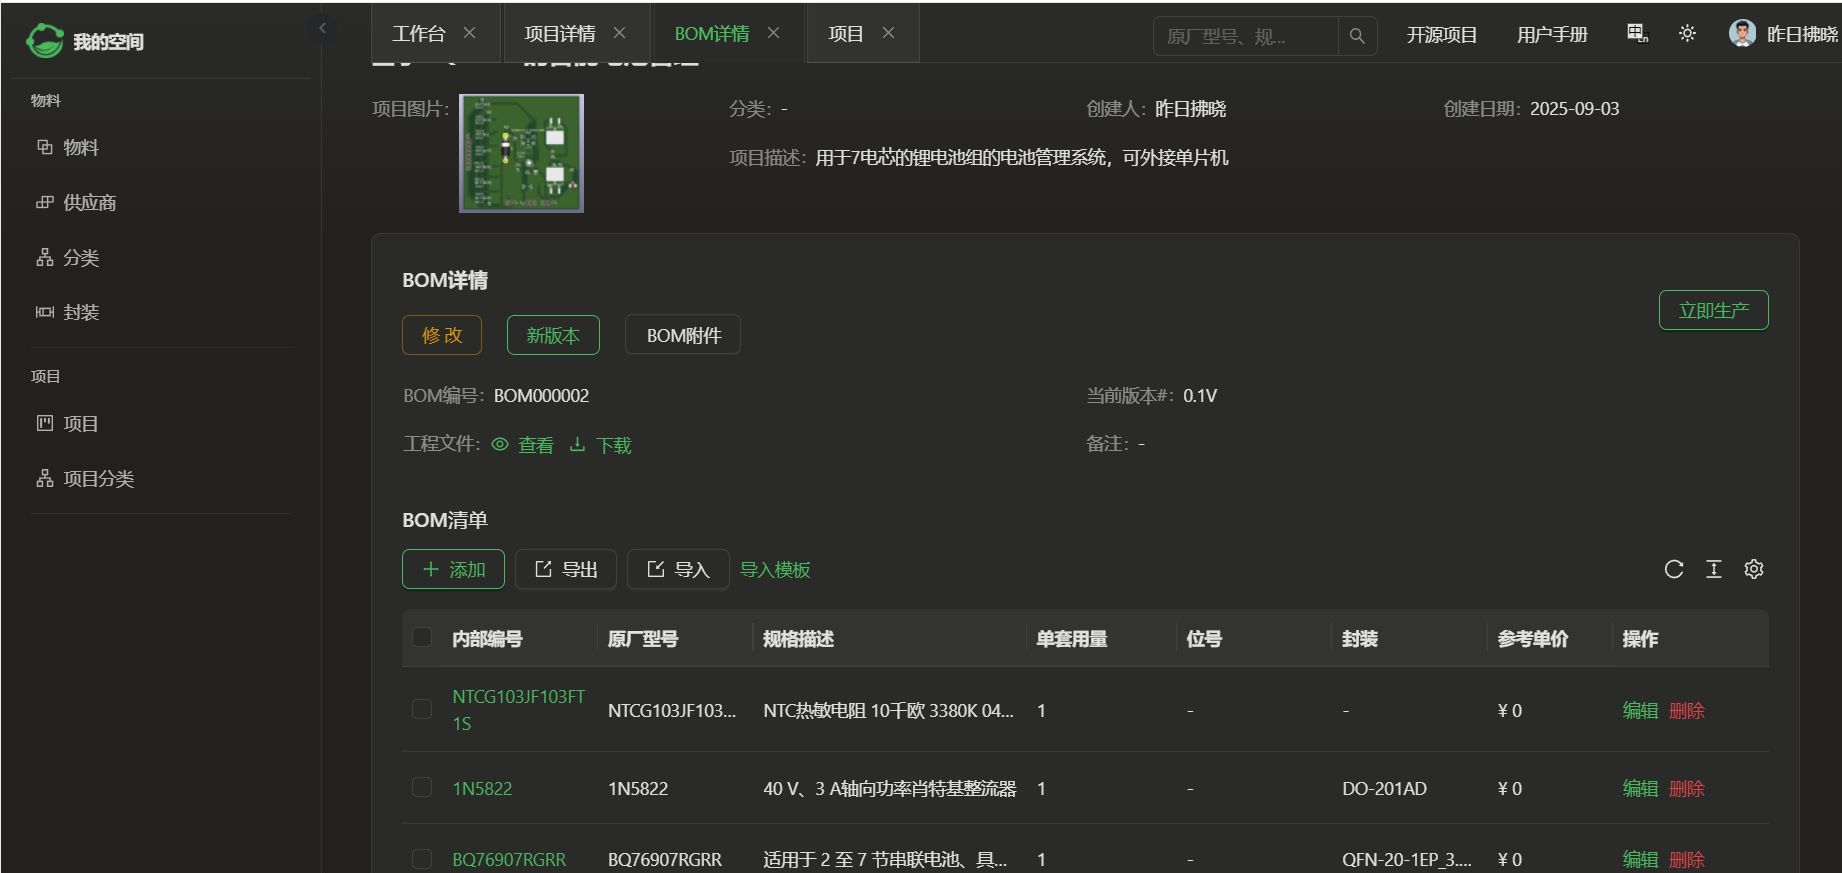Click the search magnifier icon
Image resolution: width=1842 pixels, height=873 pixels.
click(1357, 36)
